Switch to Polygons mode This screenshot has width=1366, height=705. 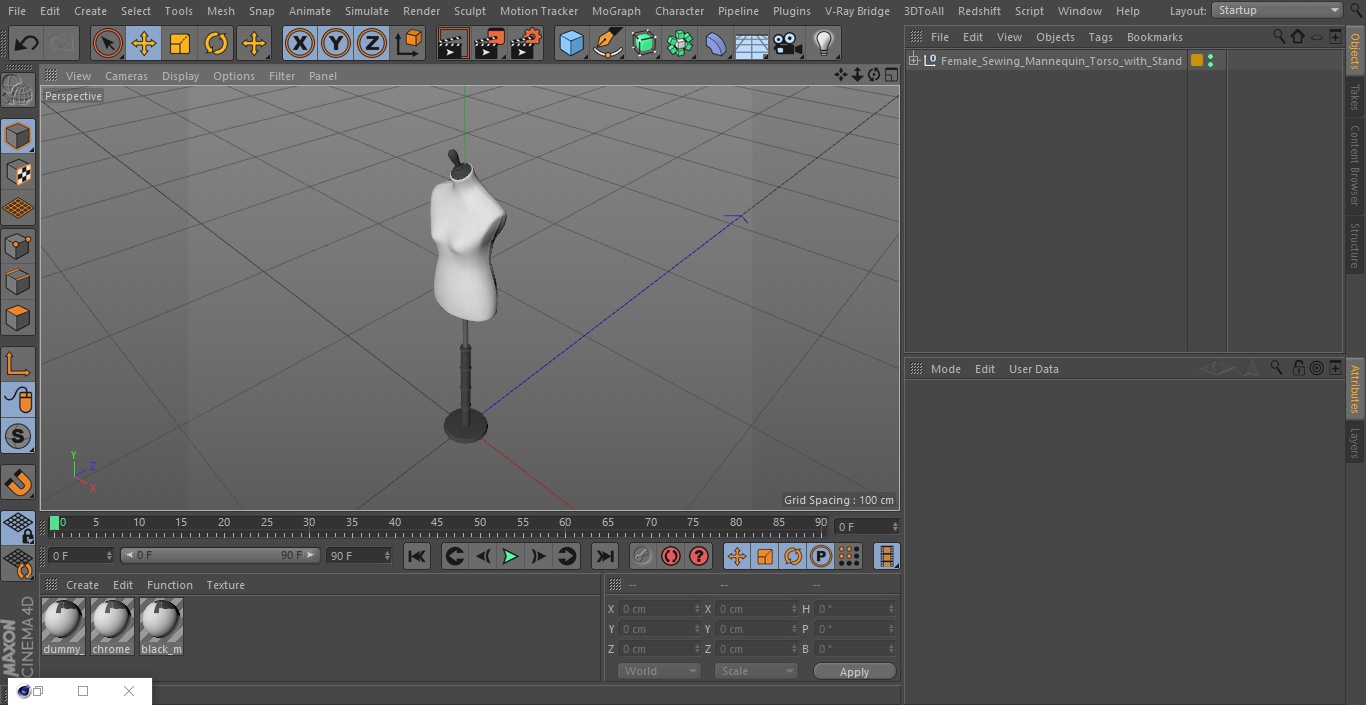pyautogui.click(x=18, y=319)
